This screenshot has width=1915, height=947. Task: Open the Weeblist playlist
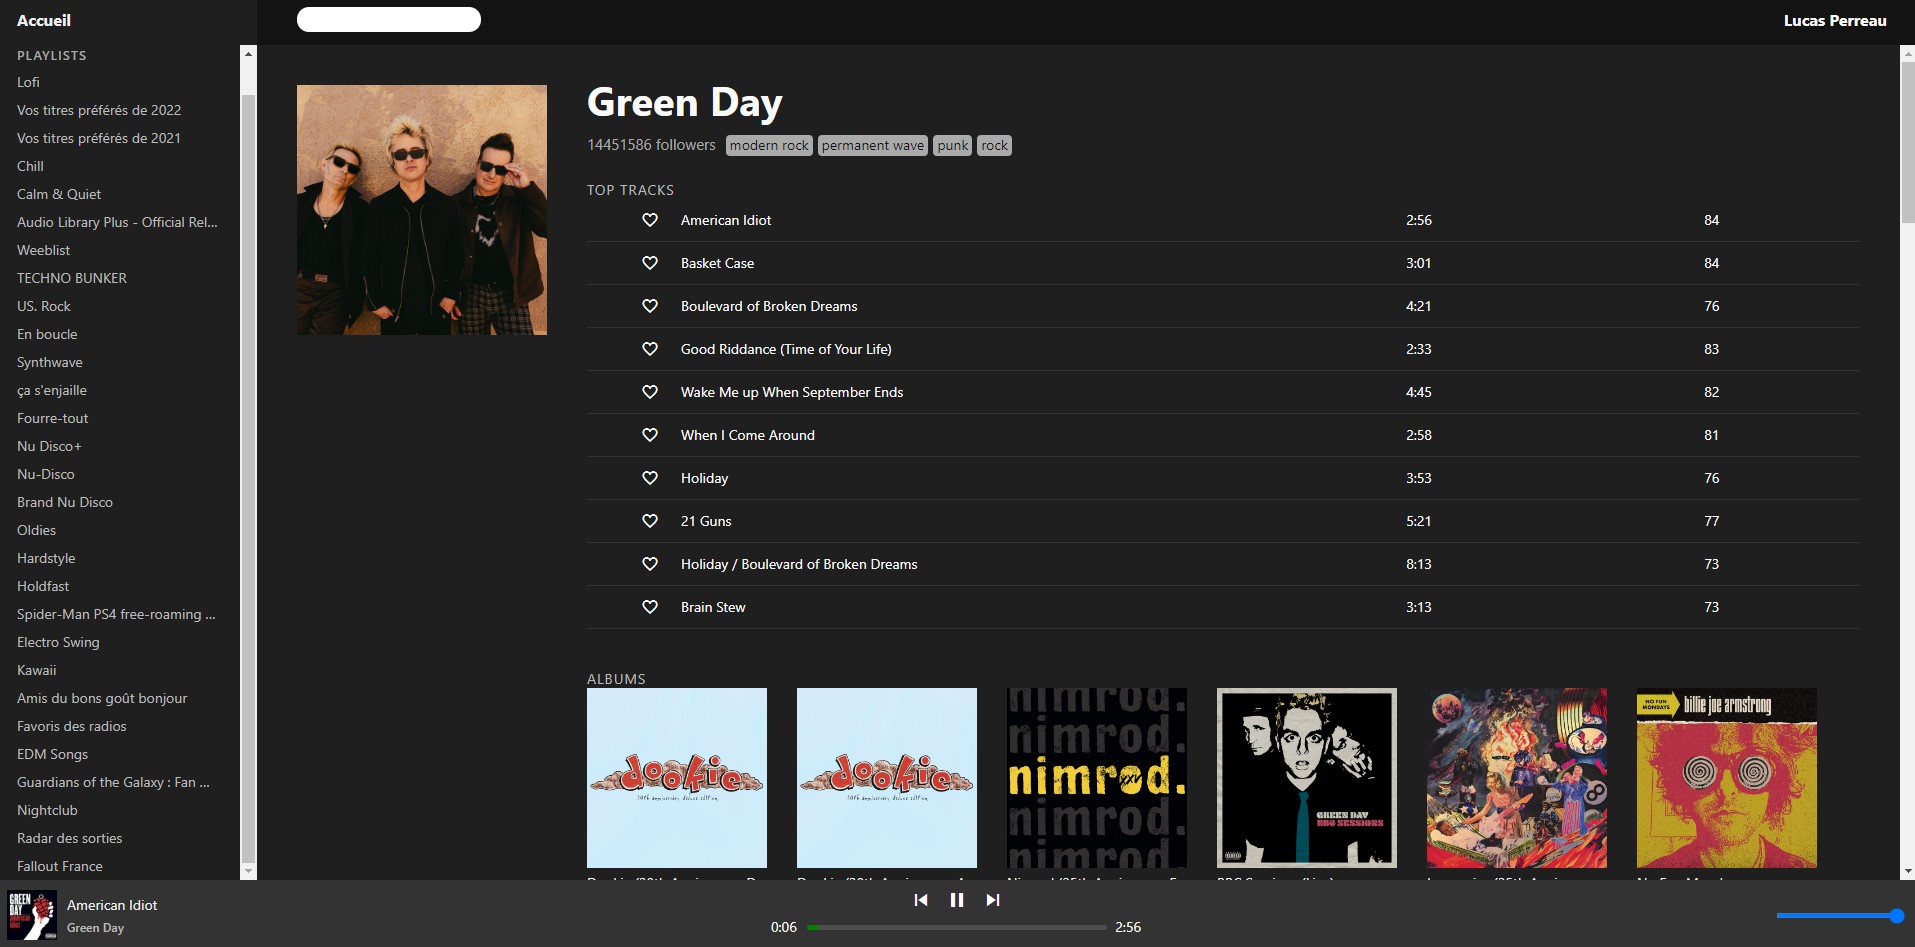click(x=44, y=250)
